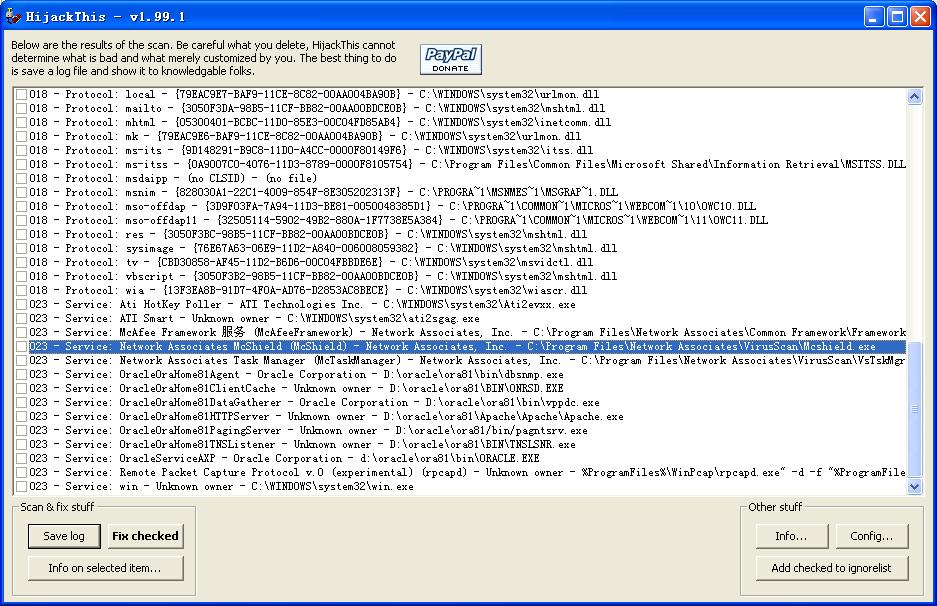Check the Protocol: msdaipp (no CLSID) entry
The width and height of the screenshot is (937, 606).
[x=22, y=178]
